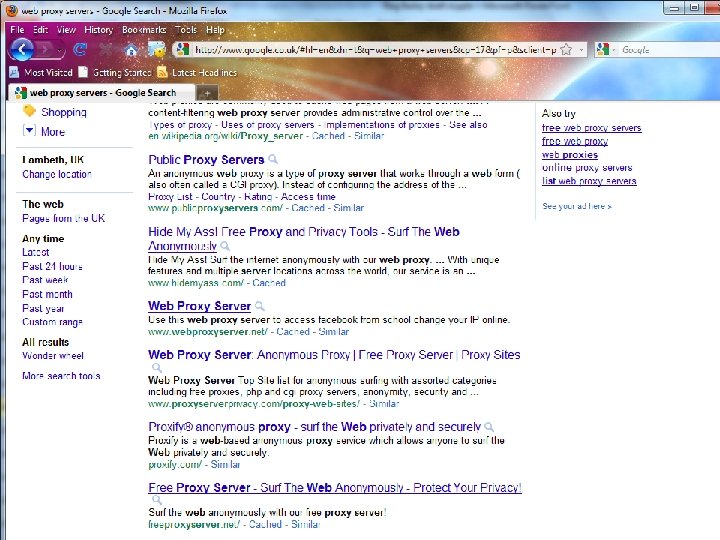This screenshot has width=720, height=540.
Task: Open the File menu
Action: point(17,30)
